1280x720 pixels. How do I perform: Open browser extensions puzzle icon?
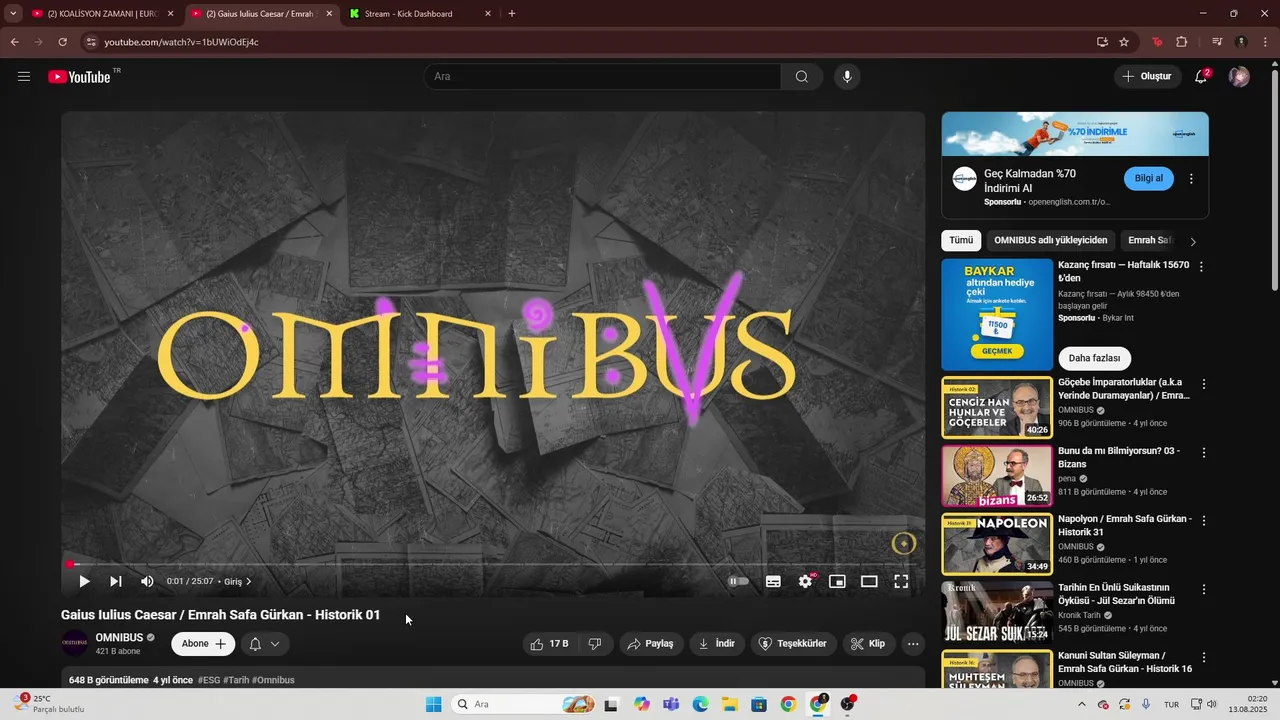click(x=1181, y=42)
